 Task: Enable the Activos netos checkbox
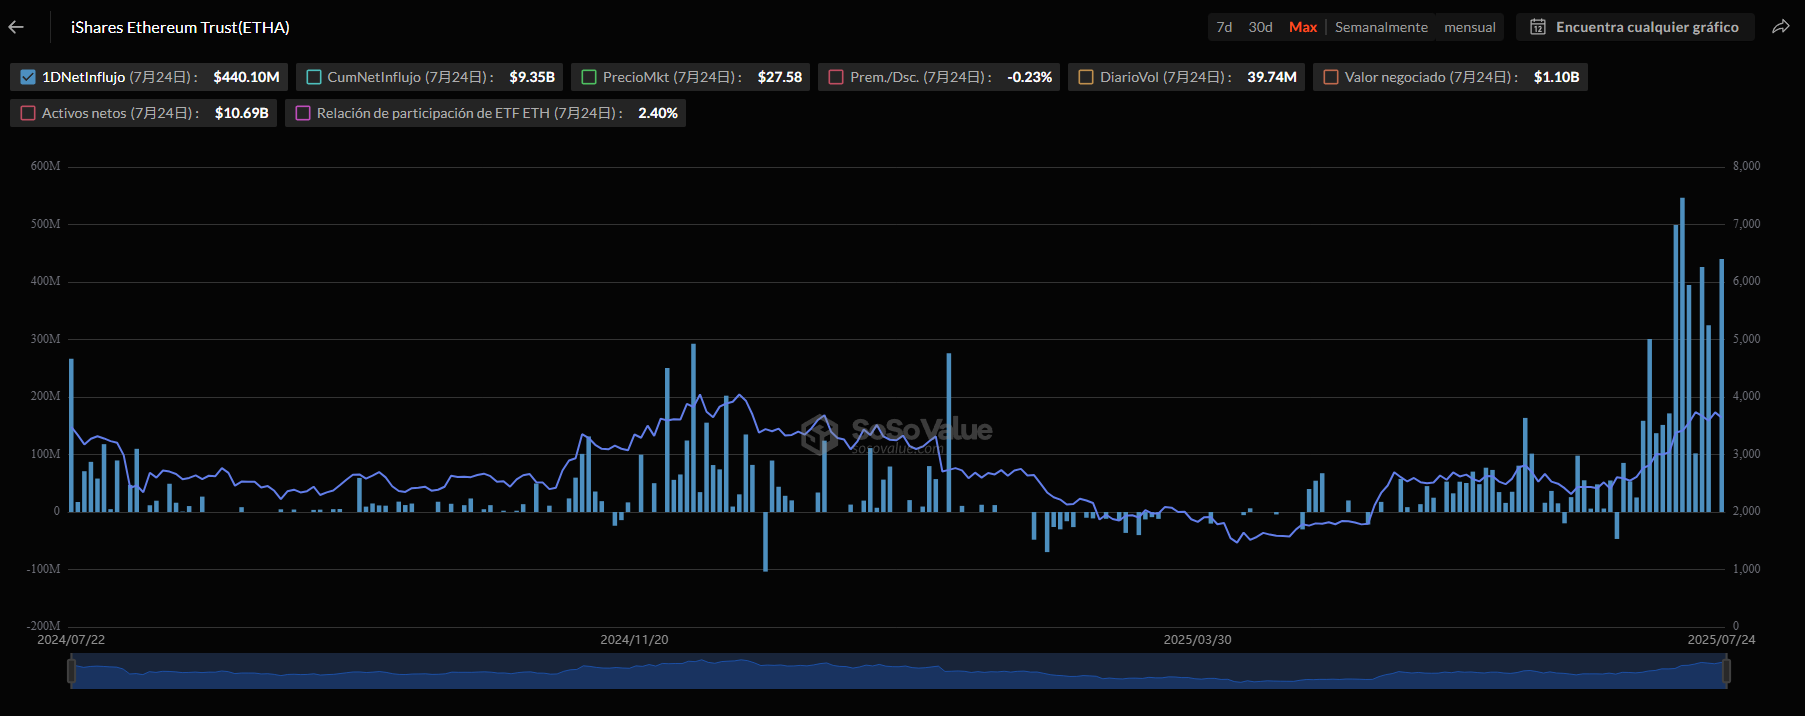tap(28, 113)
